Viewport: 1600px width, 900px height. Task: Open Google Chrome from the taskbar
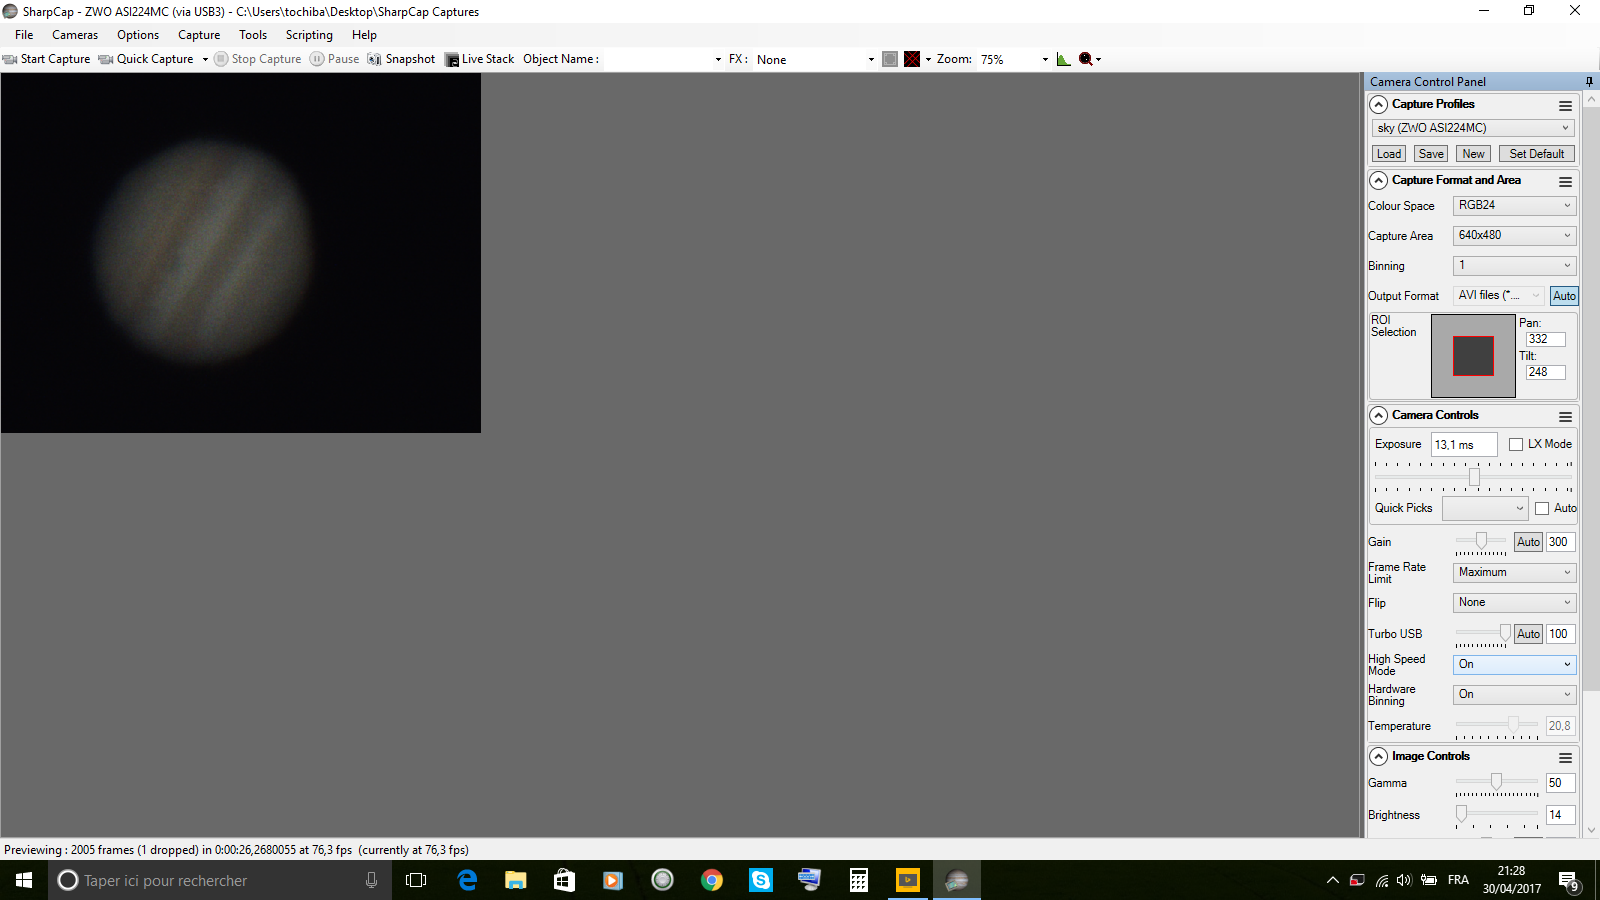pos(712,880)
